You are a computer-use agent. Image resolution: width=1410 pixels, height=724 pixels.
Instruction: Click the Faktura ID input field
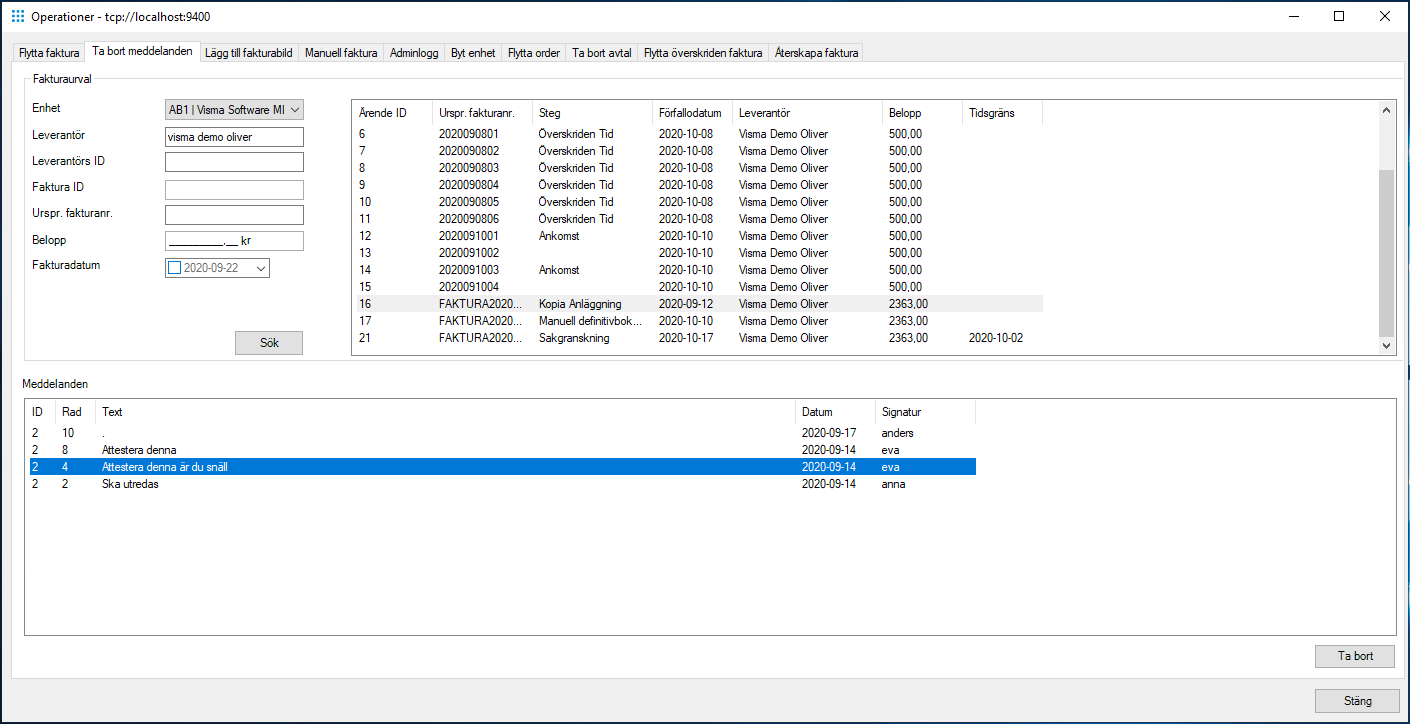click(x=234, y=188)
